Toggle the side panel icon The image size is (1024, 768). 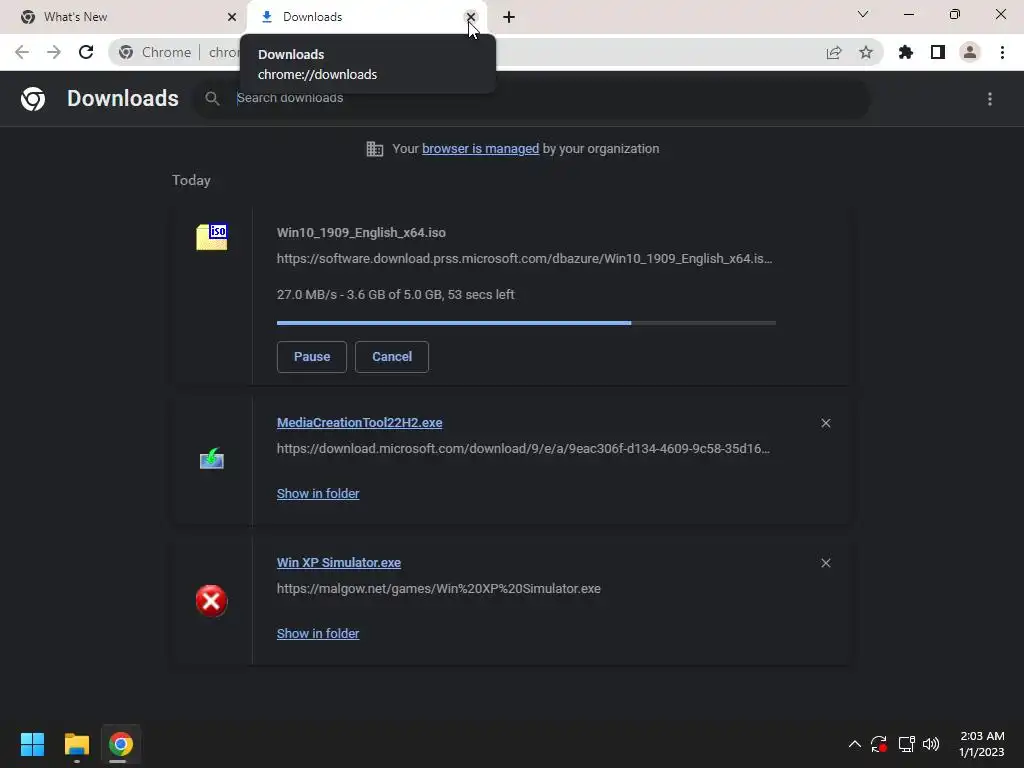(938, 52)
